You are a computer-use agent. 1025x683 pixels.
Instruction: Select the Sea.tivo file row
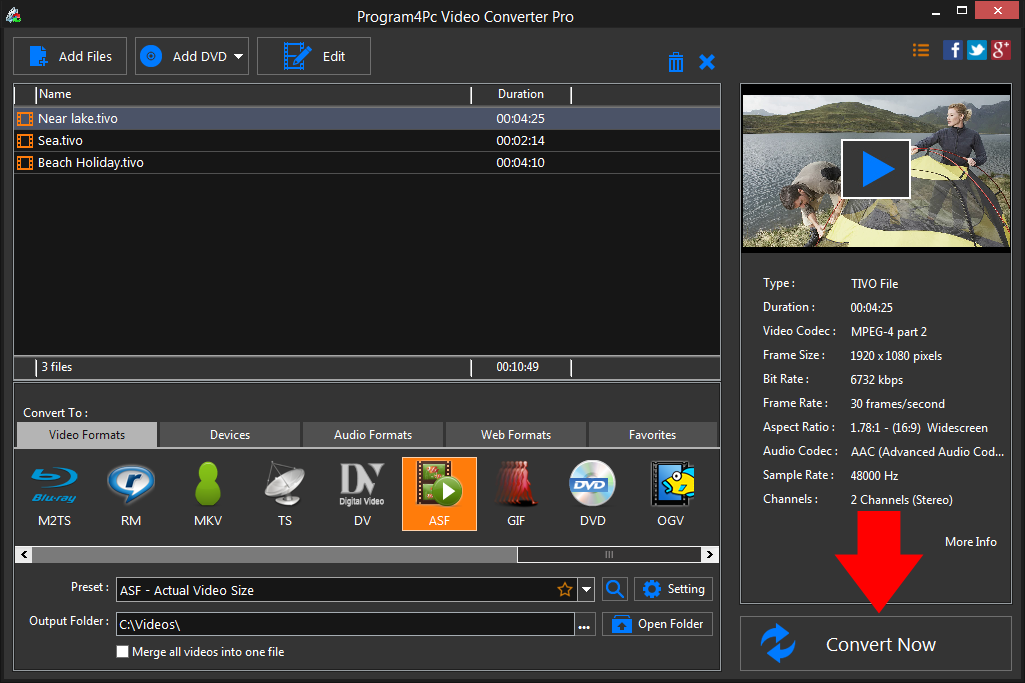[x=367, y=141]
